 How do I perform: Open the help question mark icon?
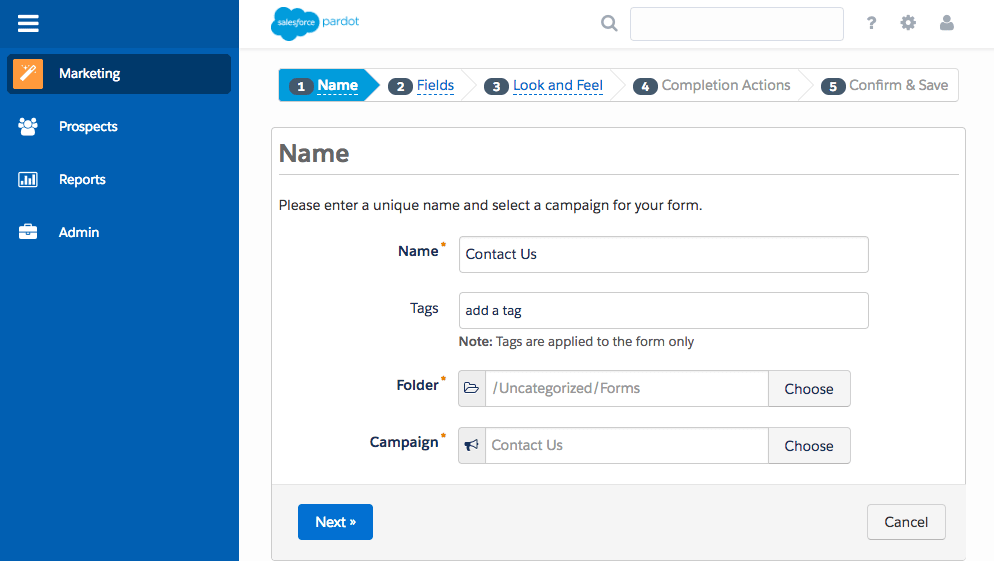click(x=872, y=23)
